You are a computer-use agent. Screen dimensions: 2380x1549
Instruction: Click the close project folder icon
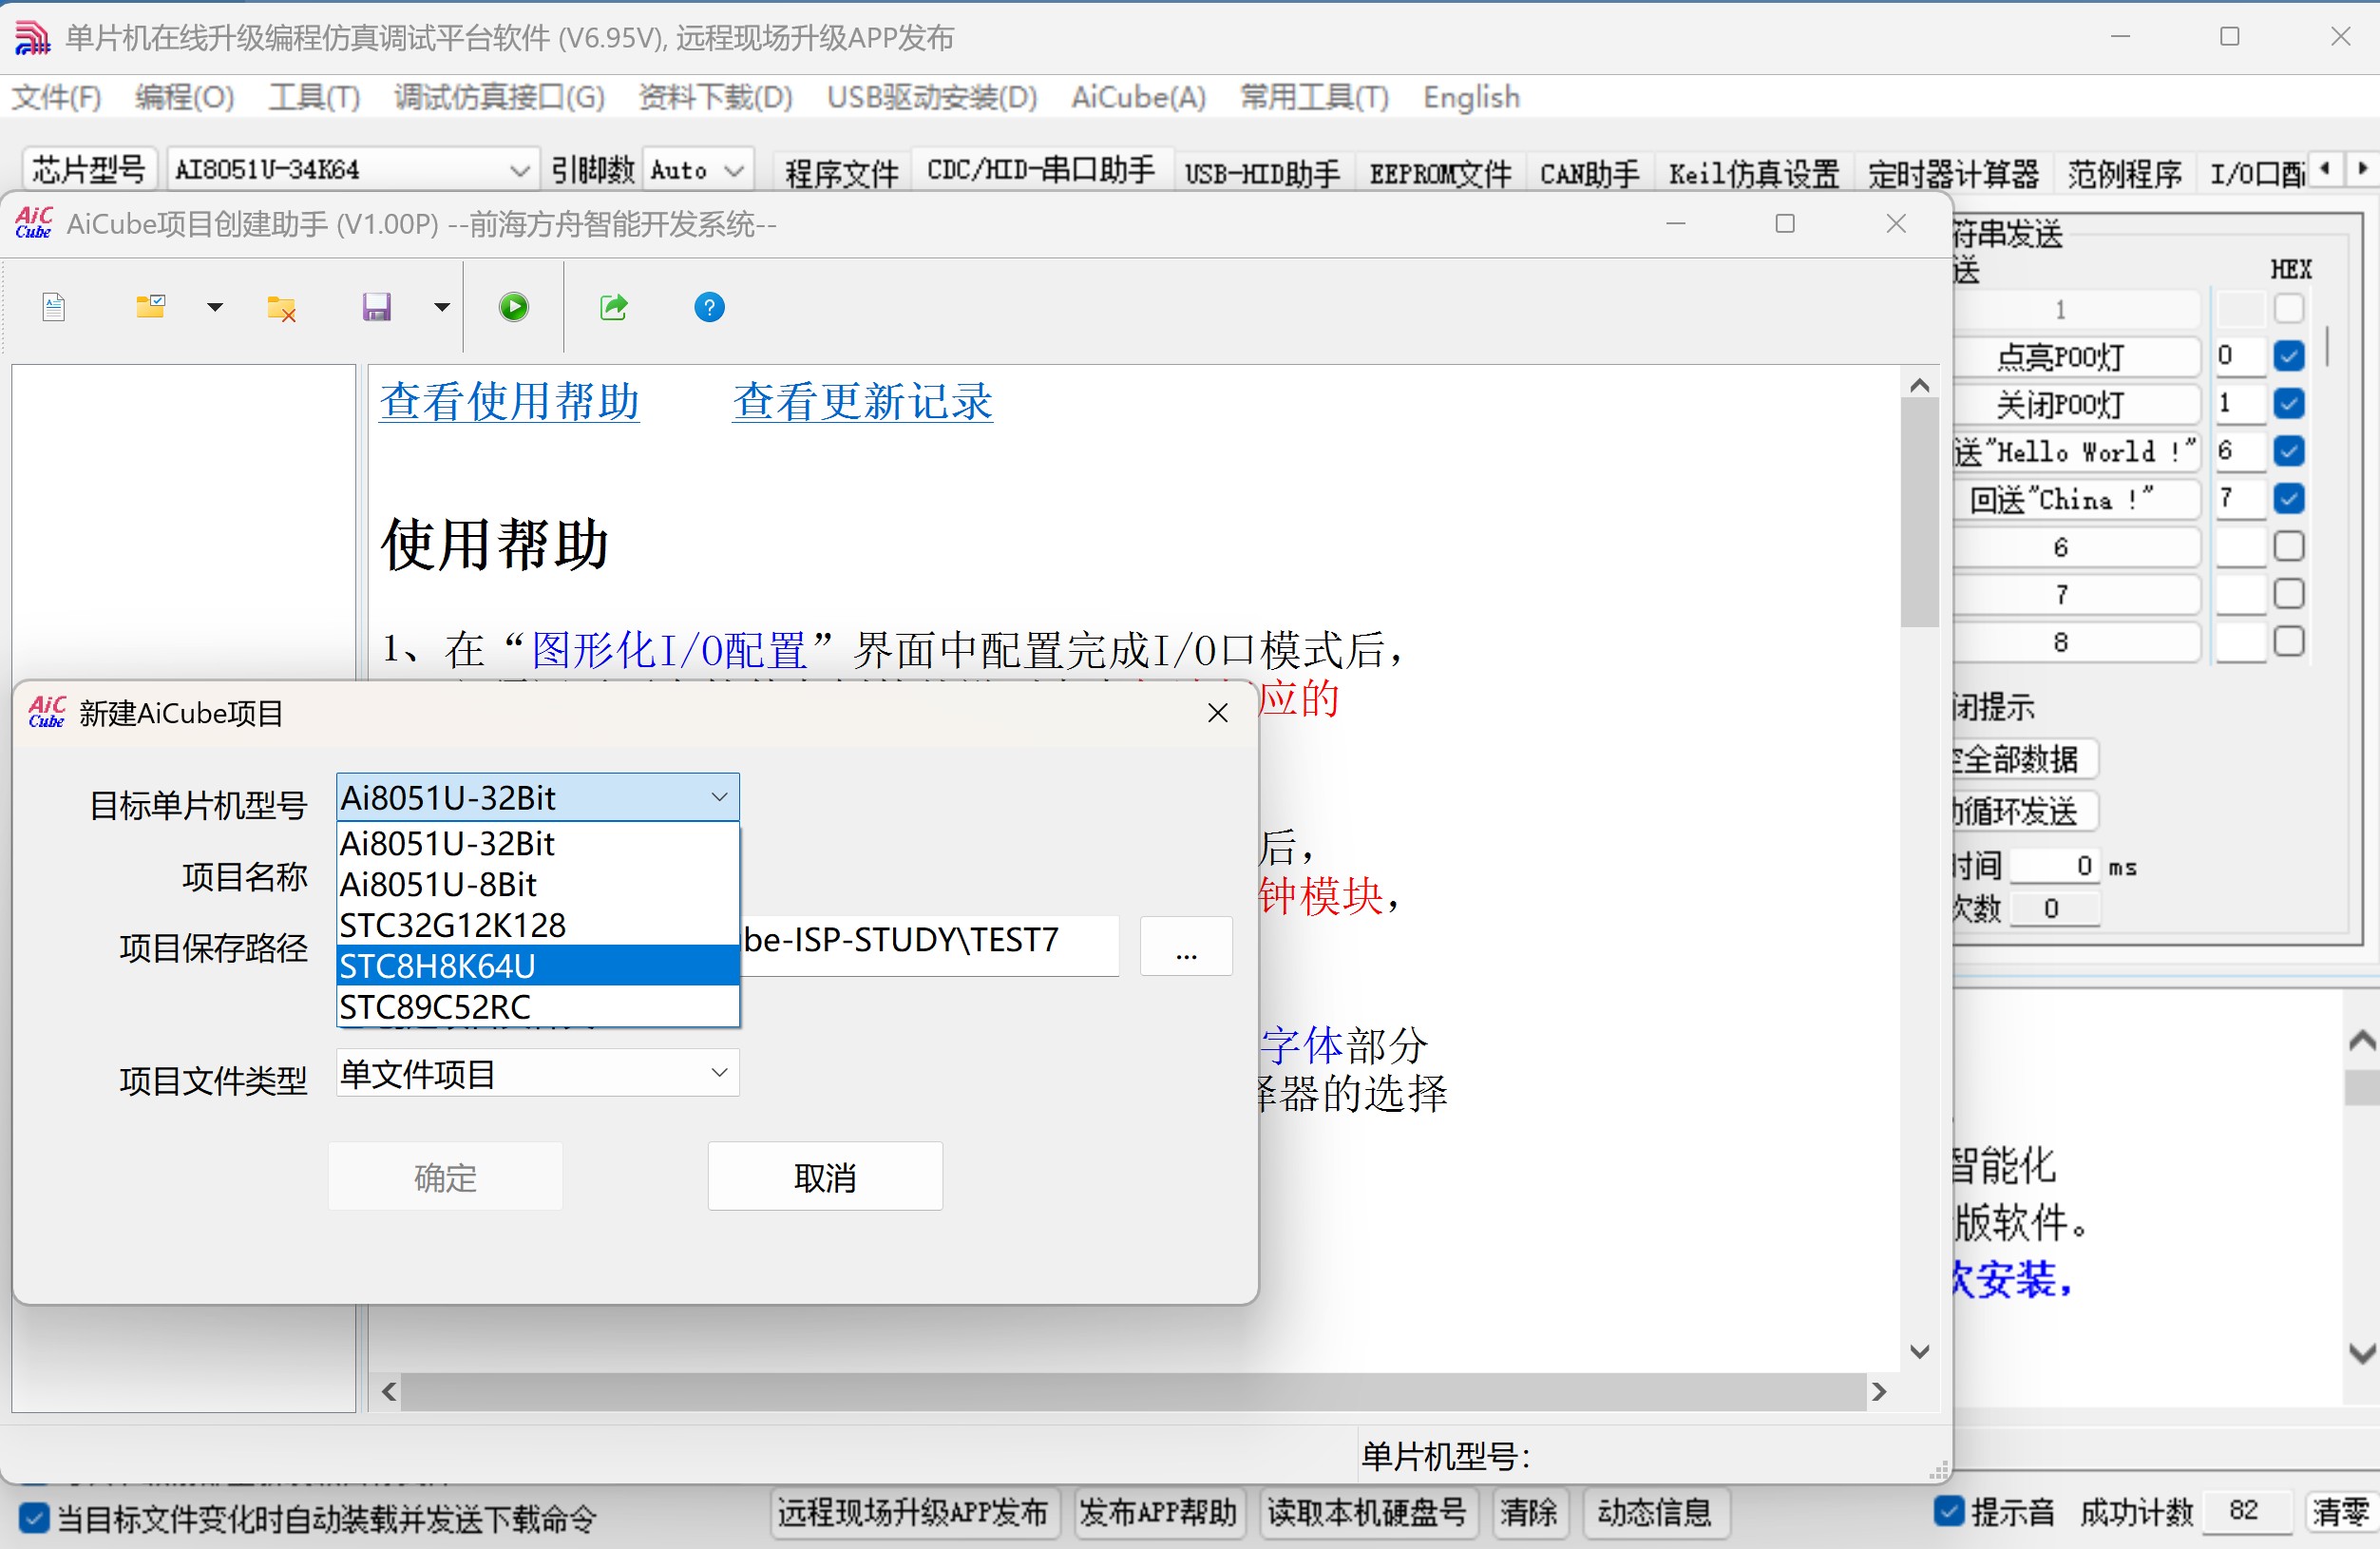click(281, 308)
